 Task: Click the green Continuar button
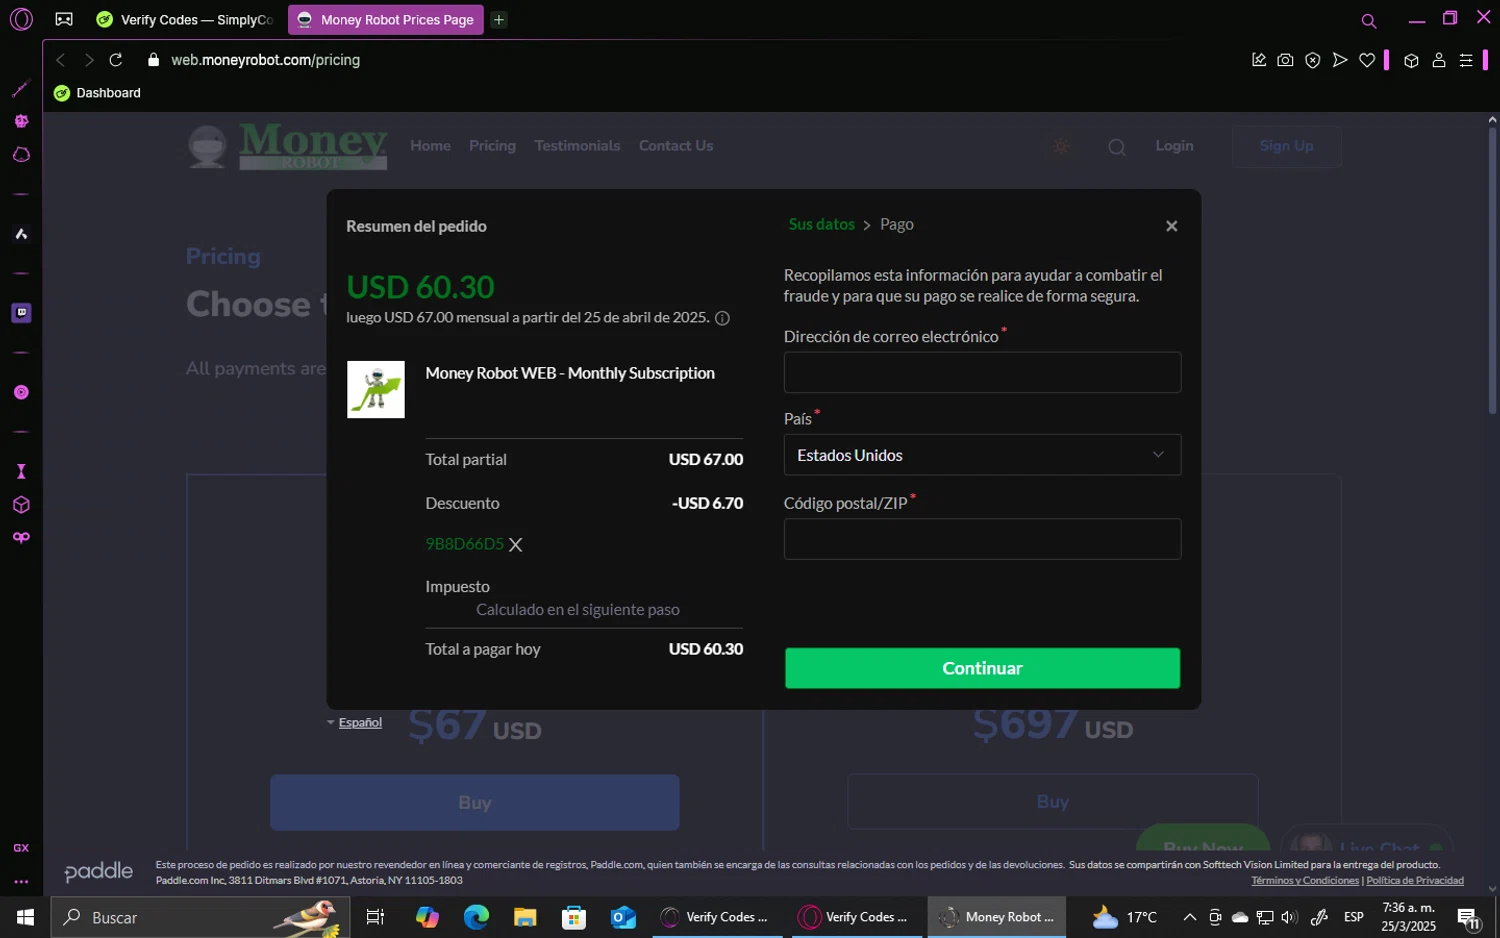coord(982,668)
